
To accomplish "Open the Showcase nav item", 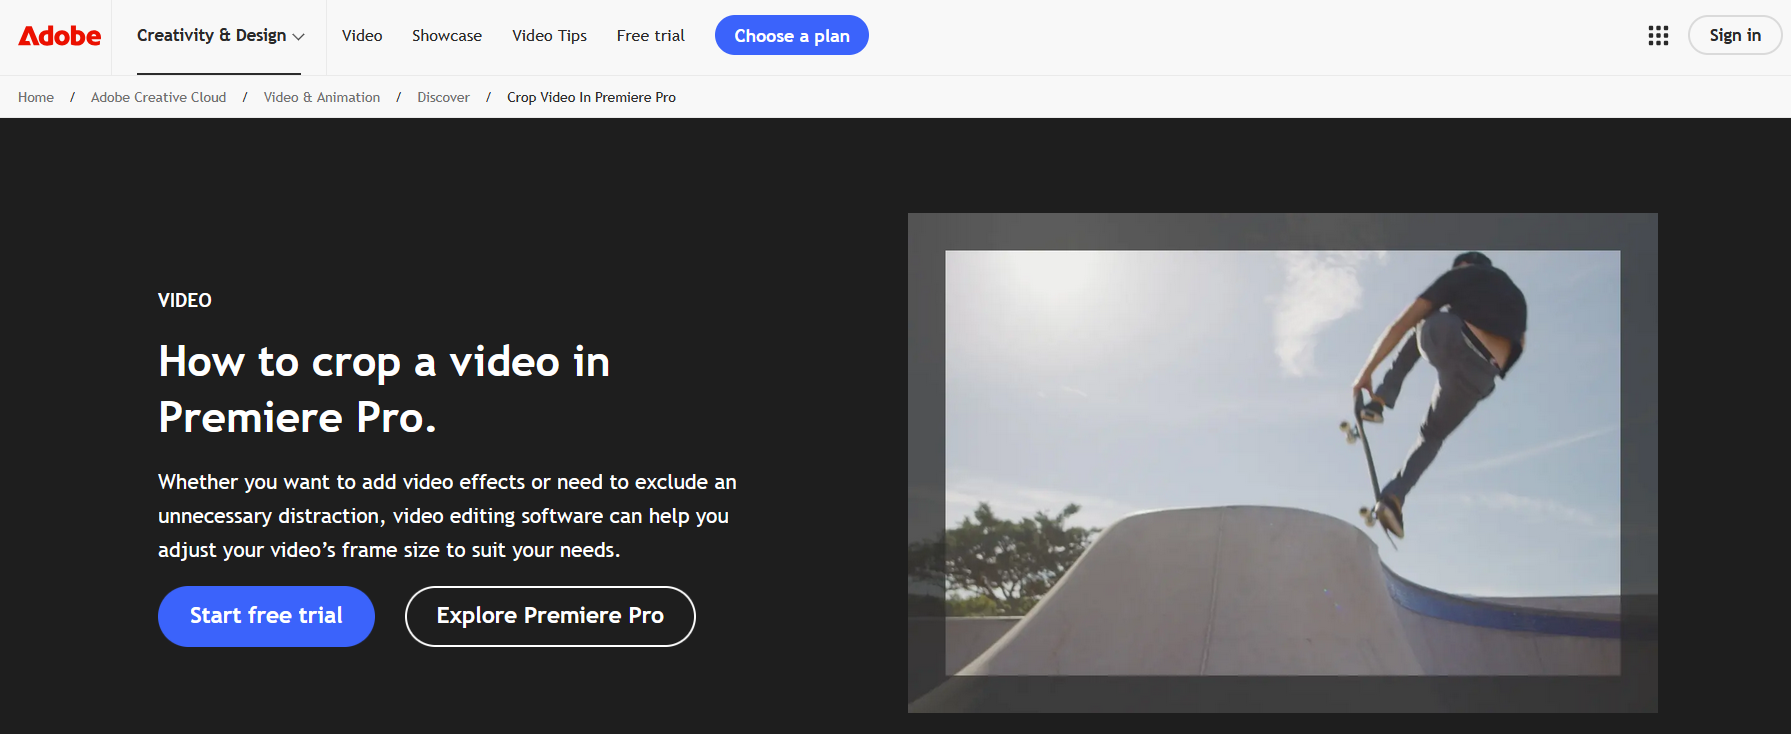I will click(447, 36).
